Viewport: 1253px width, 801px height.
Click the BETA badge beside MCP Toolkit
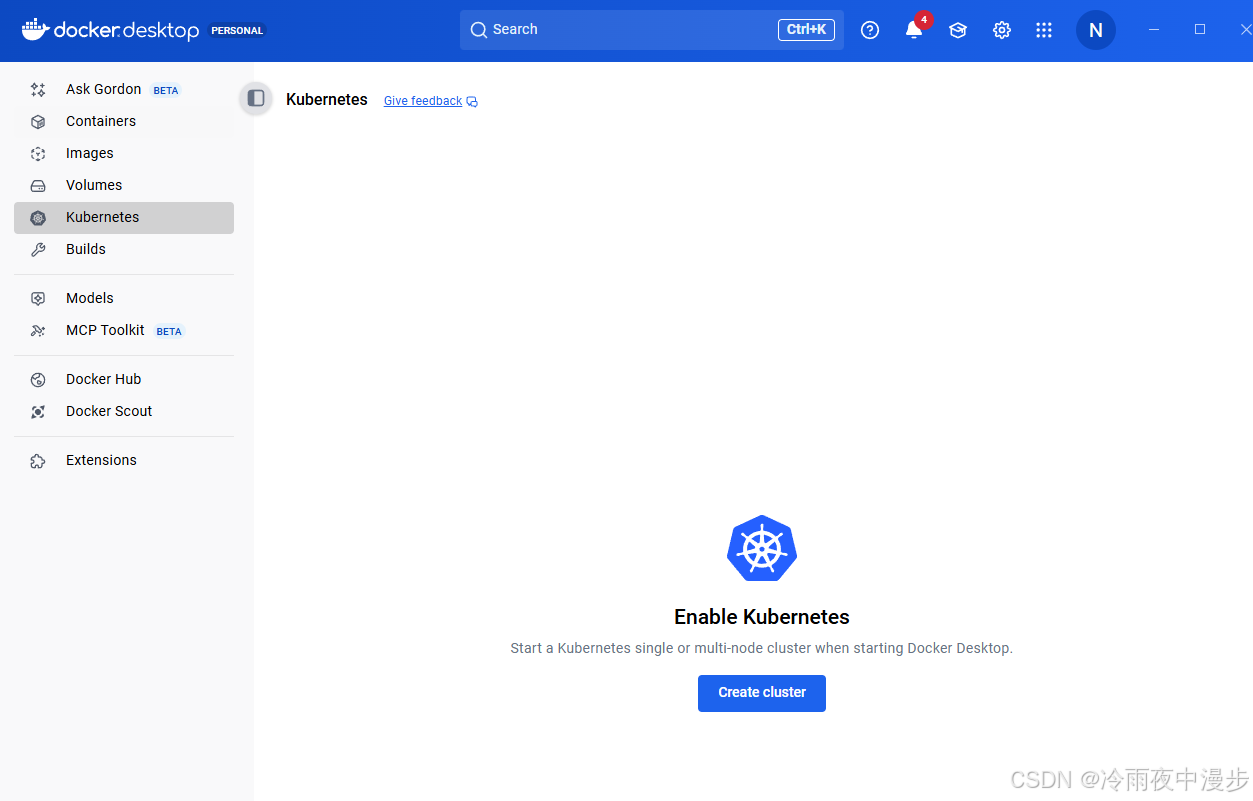[x=169, y=331]
